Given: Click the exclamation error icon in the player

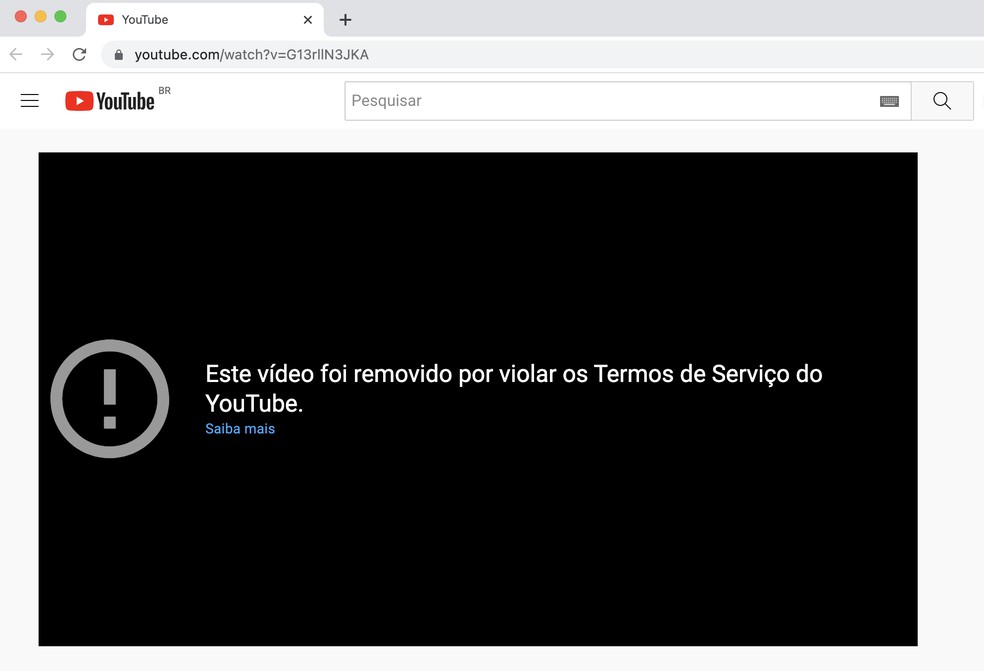Looking at the screenshot, I should tap(109, 398).
